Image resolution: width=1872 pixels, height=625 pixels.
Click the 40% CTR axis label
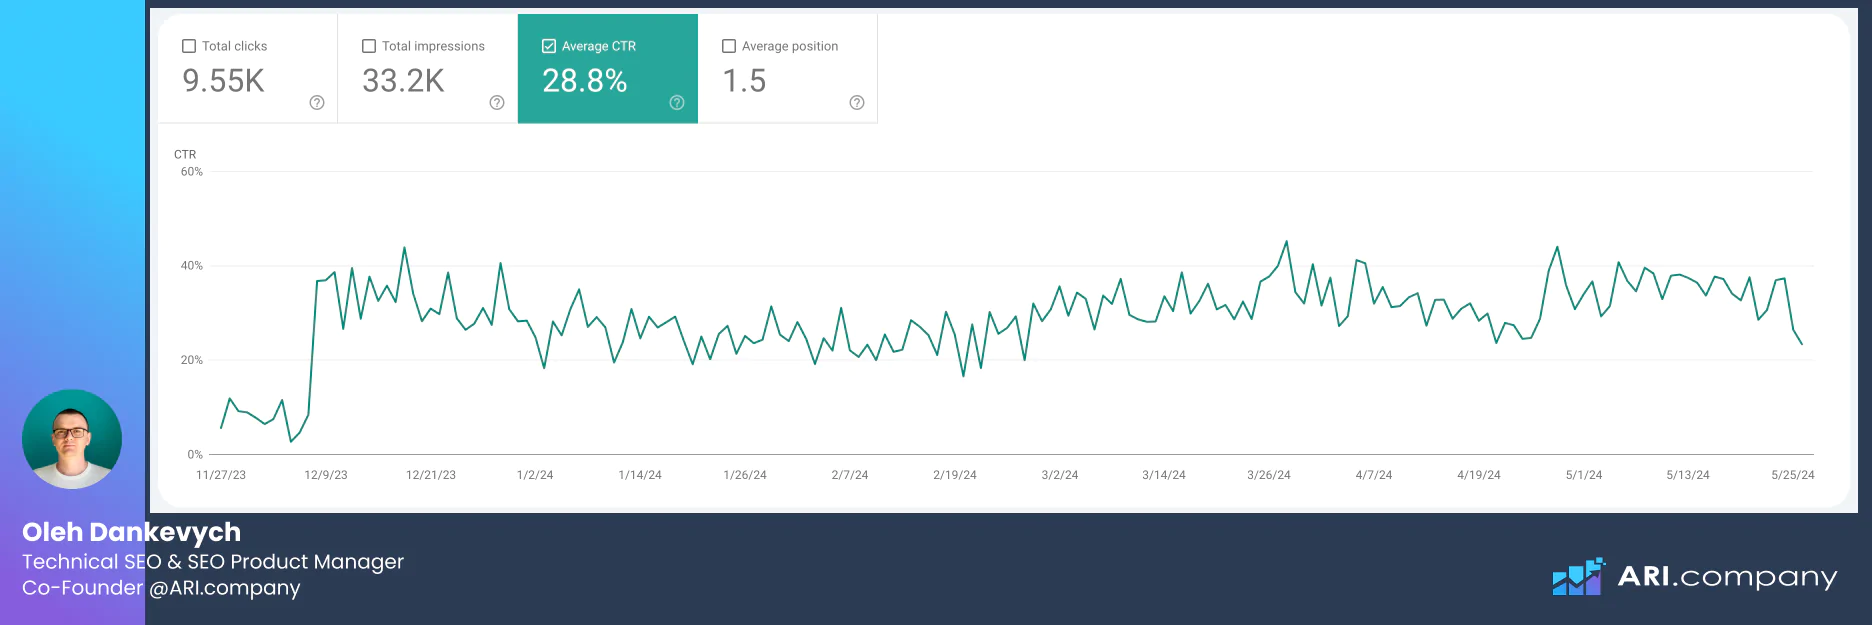click(x=191, y=266)
